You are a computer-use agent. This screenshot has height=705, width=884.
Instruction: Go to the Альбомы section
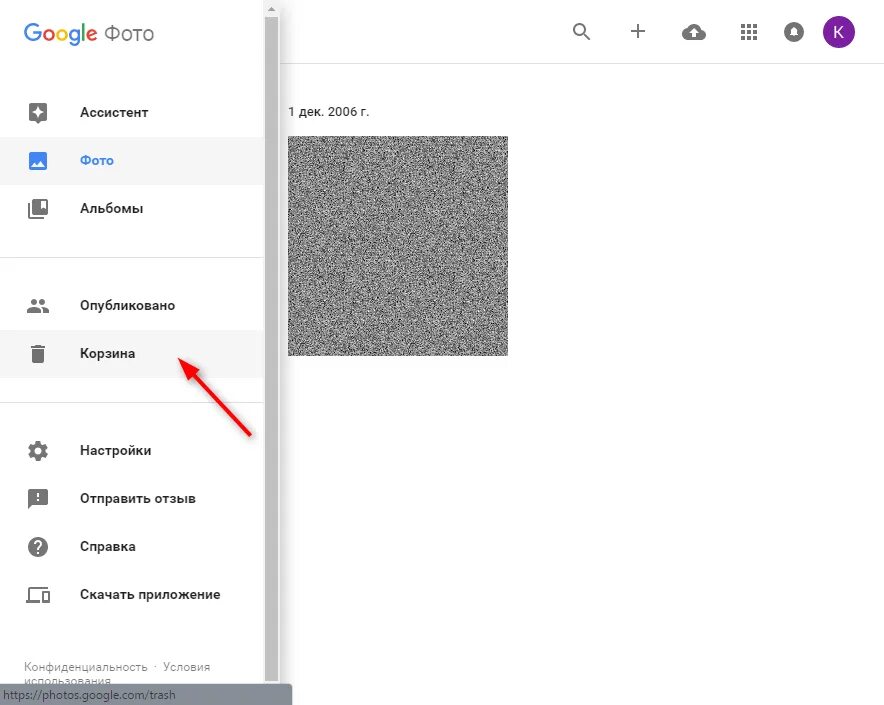132,209
